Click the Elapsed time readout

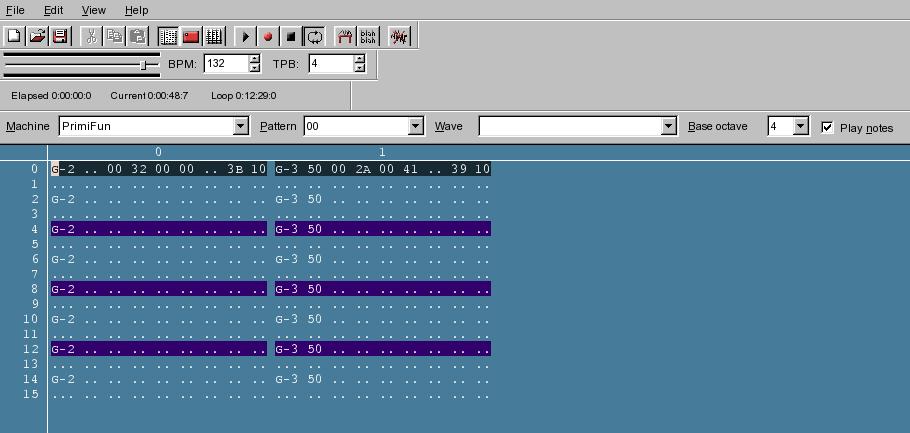tap(51, 96)
